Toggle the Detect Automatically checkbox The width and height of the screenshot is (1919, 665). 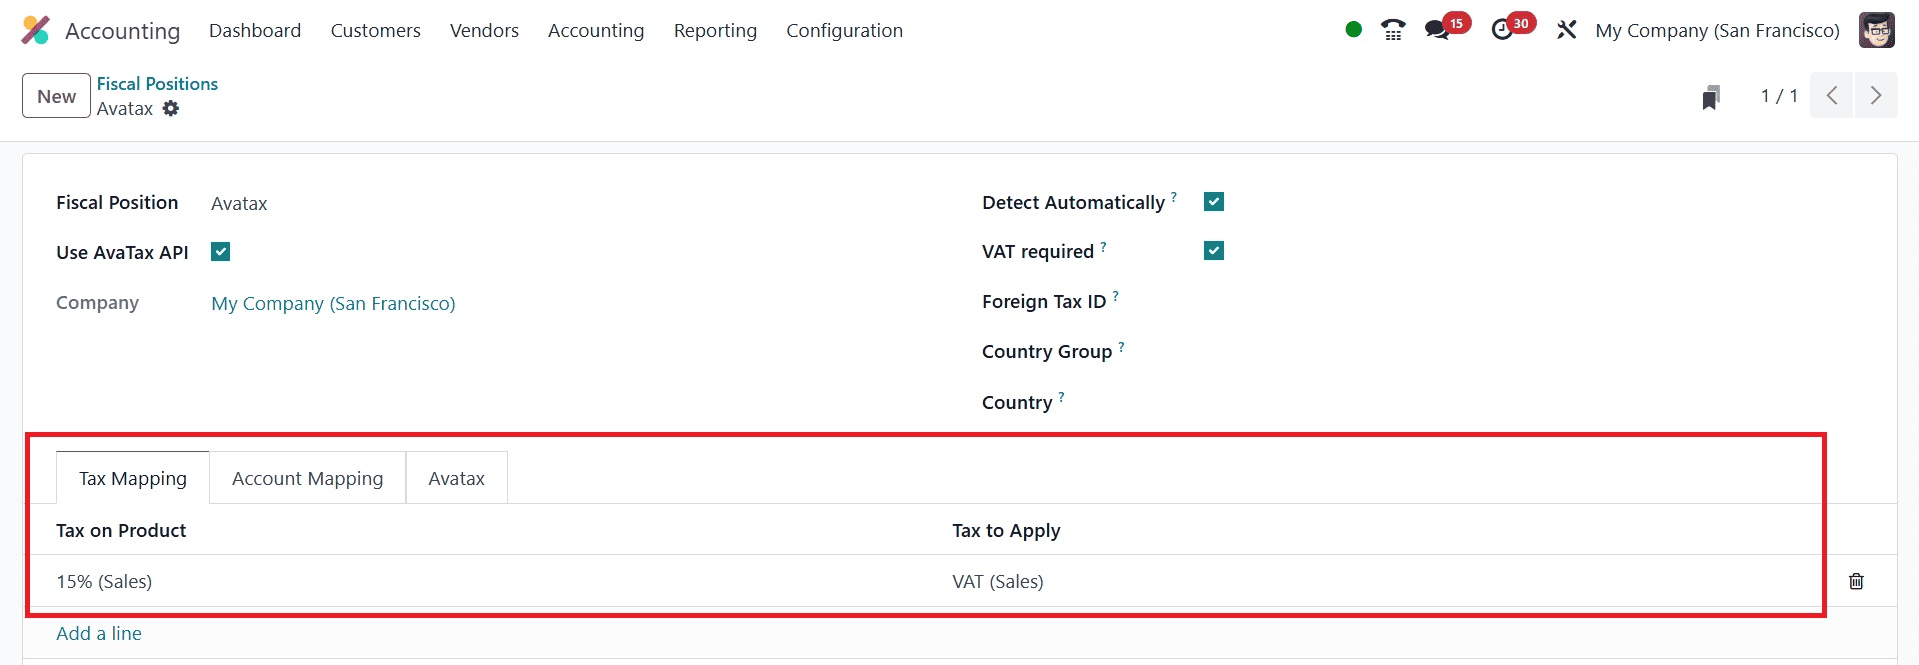click(x=1214, y=202)
